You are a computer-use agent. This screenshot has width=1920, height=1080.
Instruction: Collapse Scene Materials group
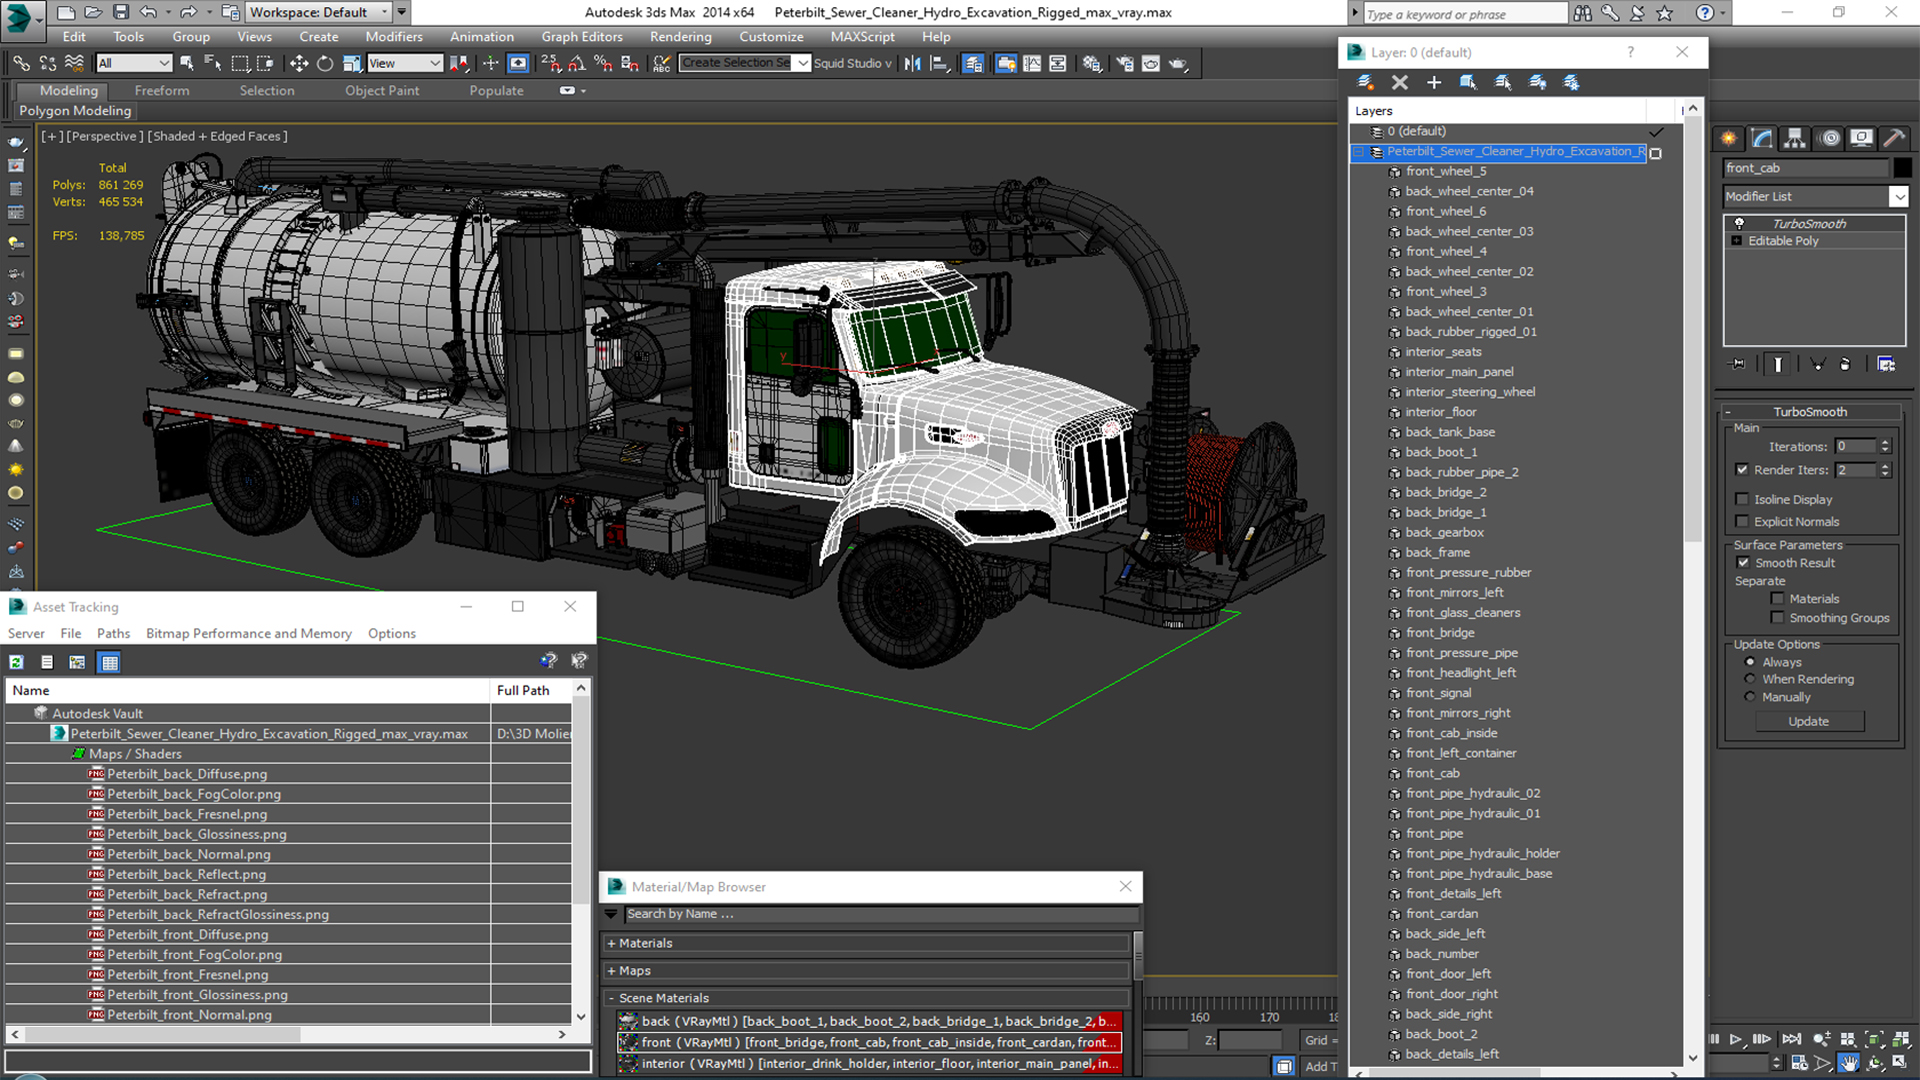click(x=611, y=998)
